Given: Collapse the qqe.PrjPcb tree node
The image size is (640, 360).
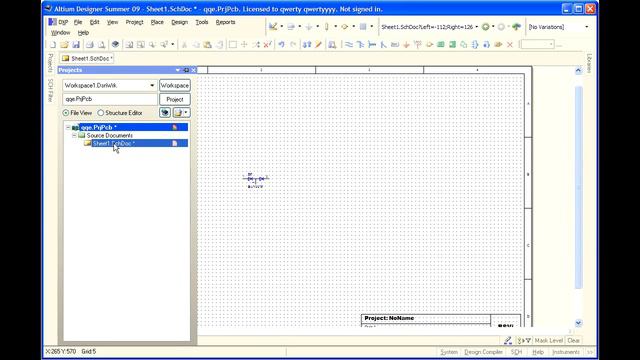Looking at the screenshot, I should 68,127.
